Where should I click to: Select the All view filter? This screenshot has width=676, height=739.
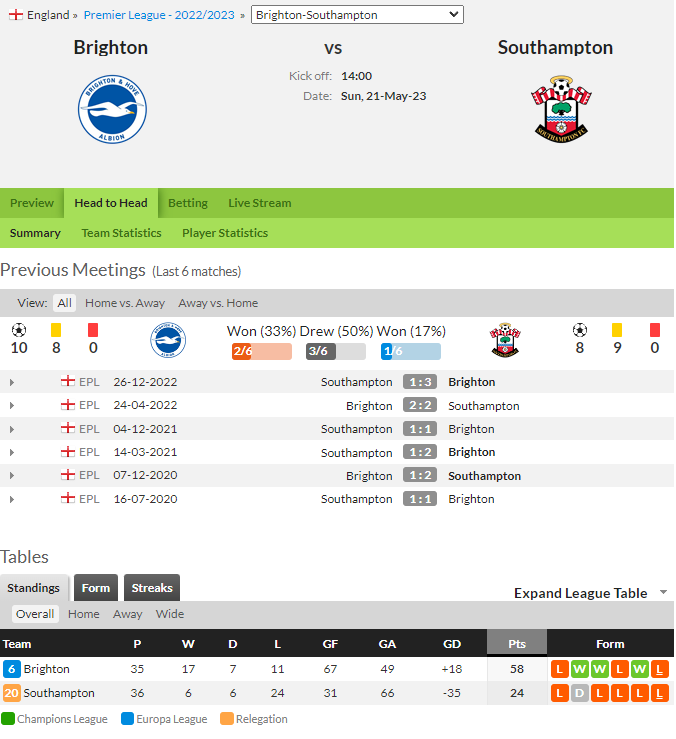[65, 303]
